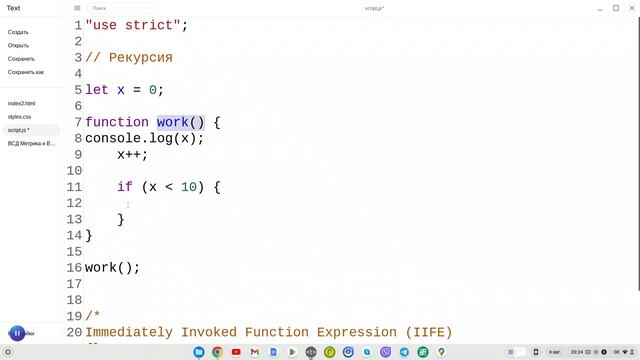Click the 'function' keyword on line 7
Image resolution: width=640 pixels, height=360 pixels.
(x=117, y=122)
